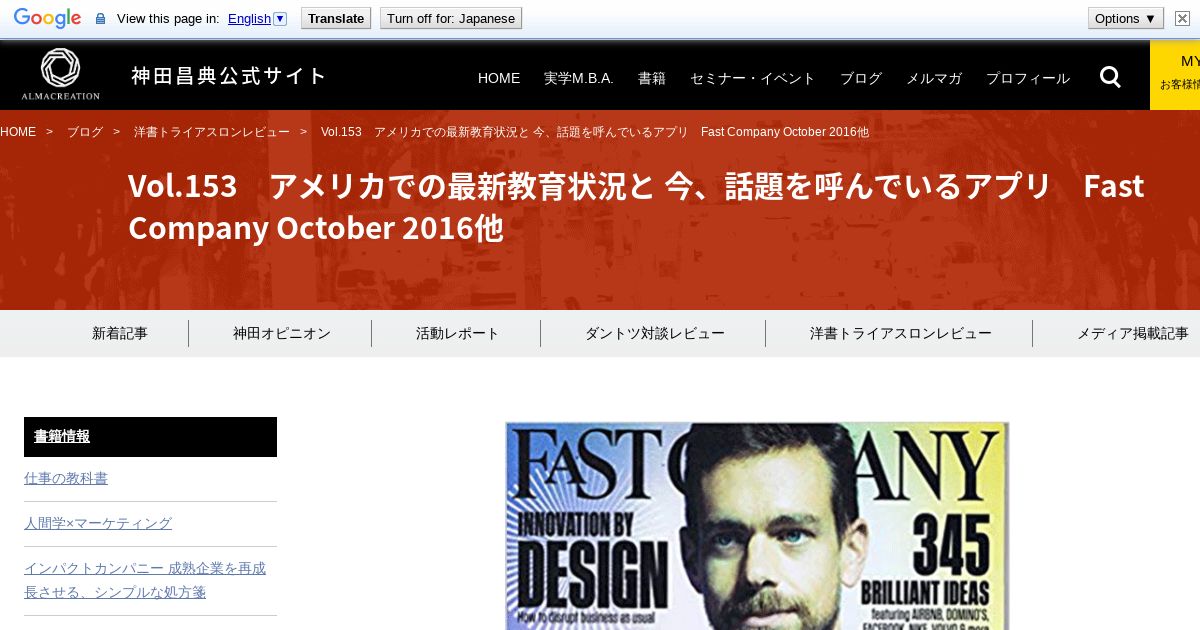Click the padlock secure icon
Viewport: 1200px width, 630px height.
click(x=100, y=18)
